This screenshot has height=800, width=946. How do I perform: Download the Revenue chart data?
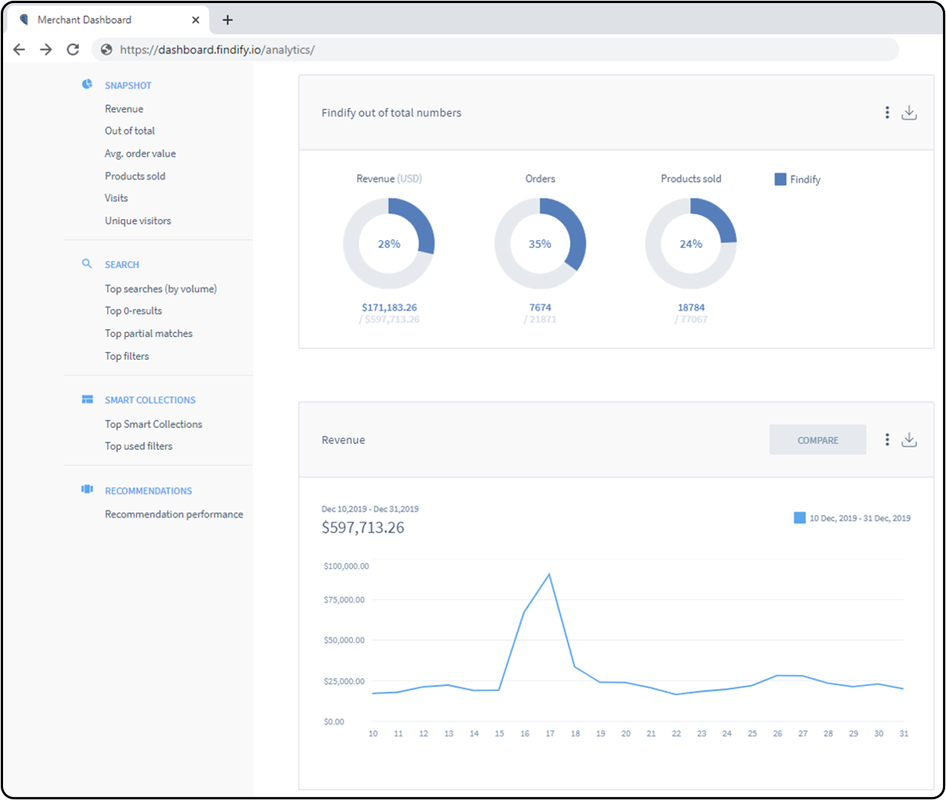pyautogui.click(x=908, y=440)
